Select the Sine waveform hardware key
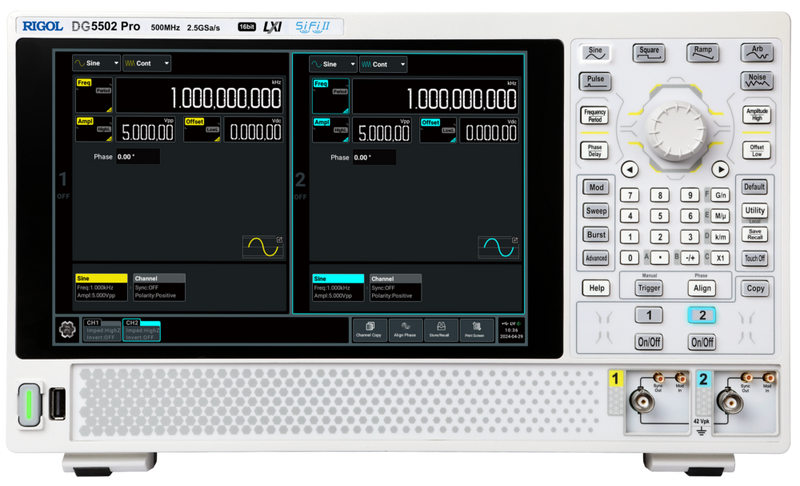The width and height of the screenshot is (800, 486). (x=595, y=53)
